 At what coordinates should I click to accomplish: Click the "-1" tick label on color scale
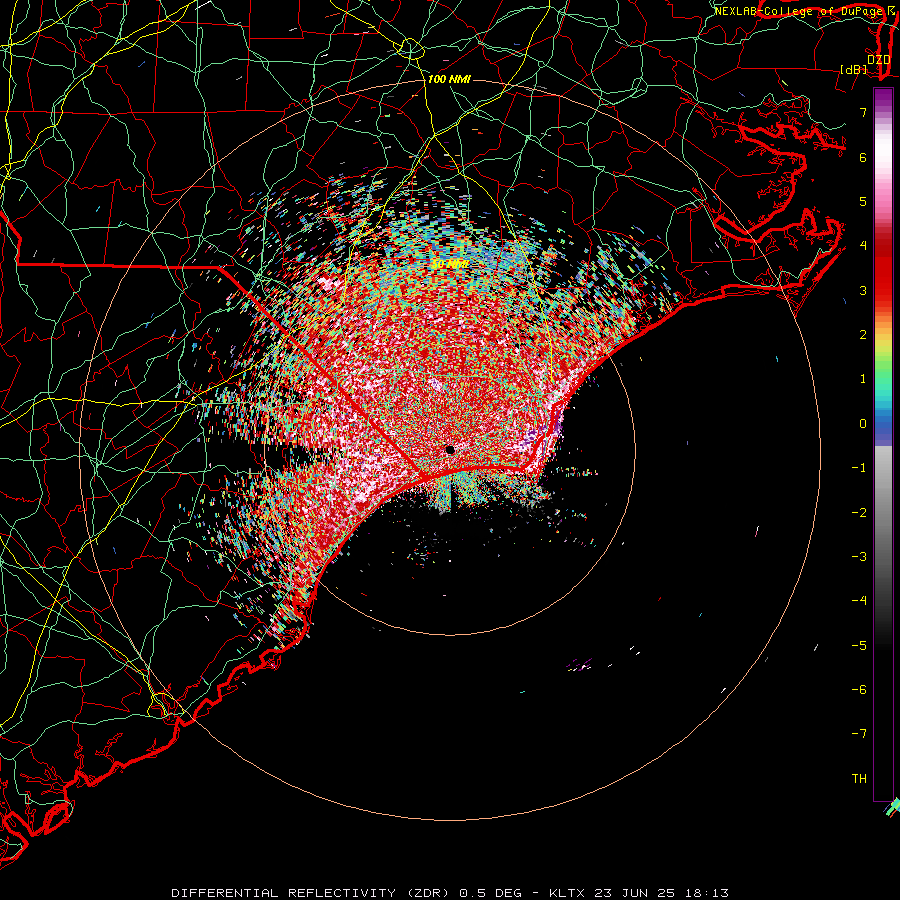pyautogui.click(x=859, y=468)
